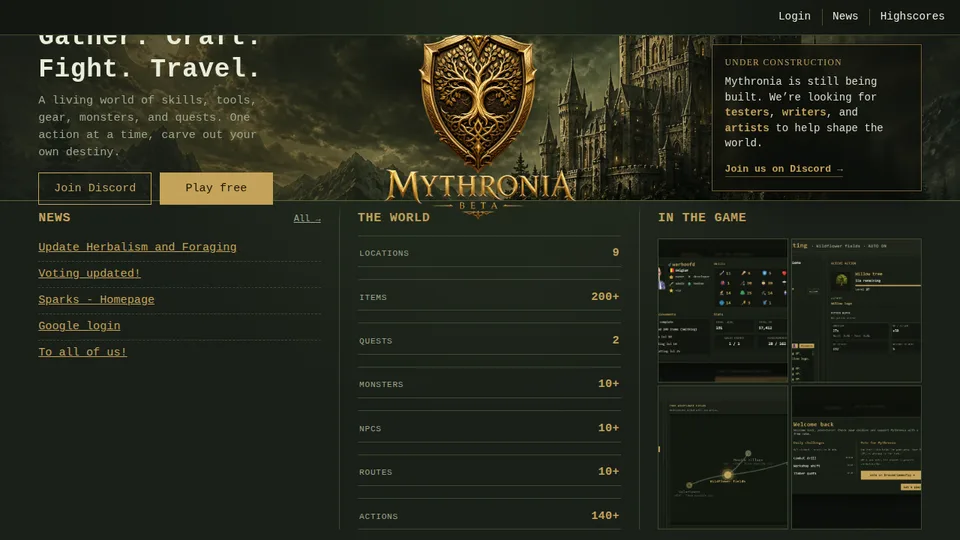The width and height of the screenshot is (960, 540).
Task: Go to Highscores page
Action: pyautogui.click(x=912, y=17)
